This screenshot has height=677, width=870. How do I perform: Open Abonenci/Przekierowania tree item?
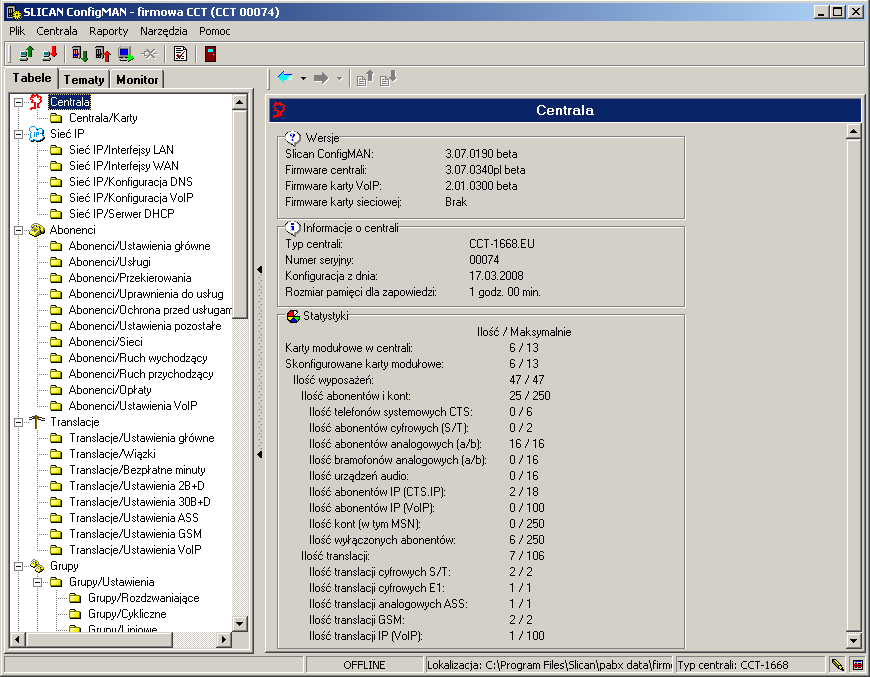coord(130,278)
